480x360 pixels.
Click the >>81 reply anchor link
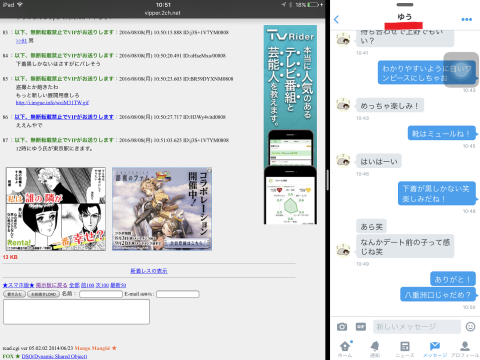21,41
